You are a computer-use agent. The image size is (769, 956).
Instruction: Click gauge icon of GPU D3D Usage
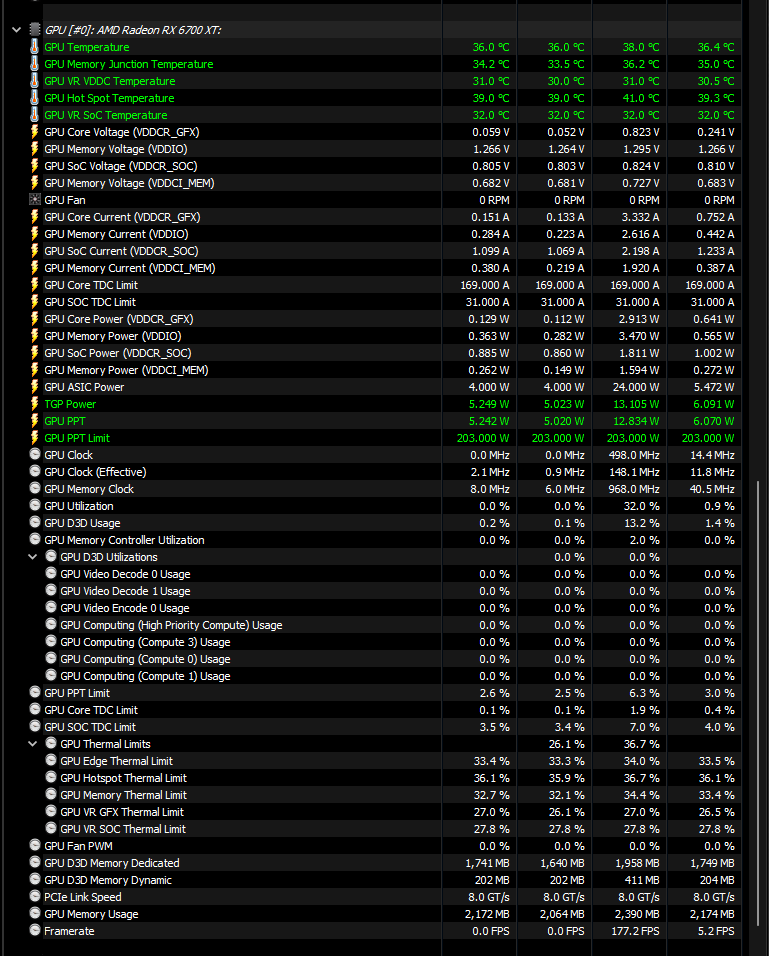(35, 523)
